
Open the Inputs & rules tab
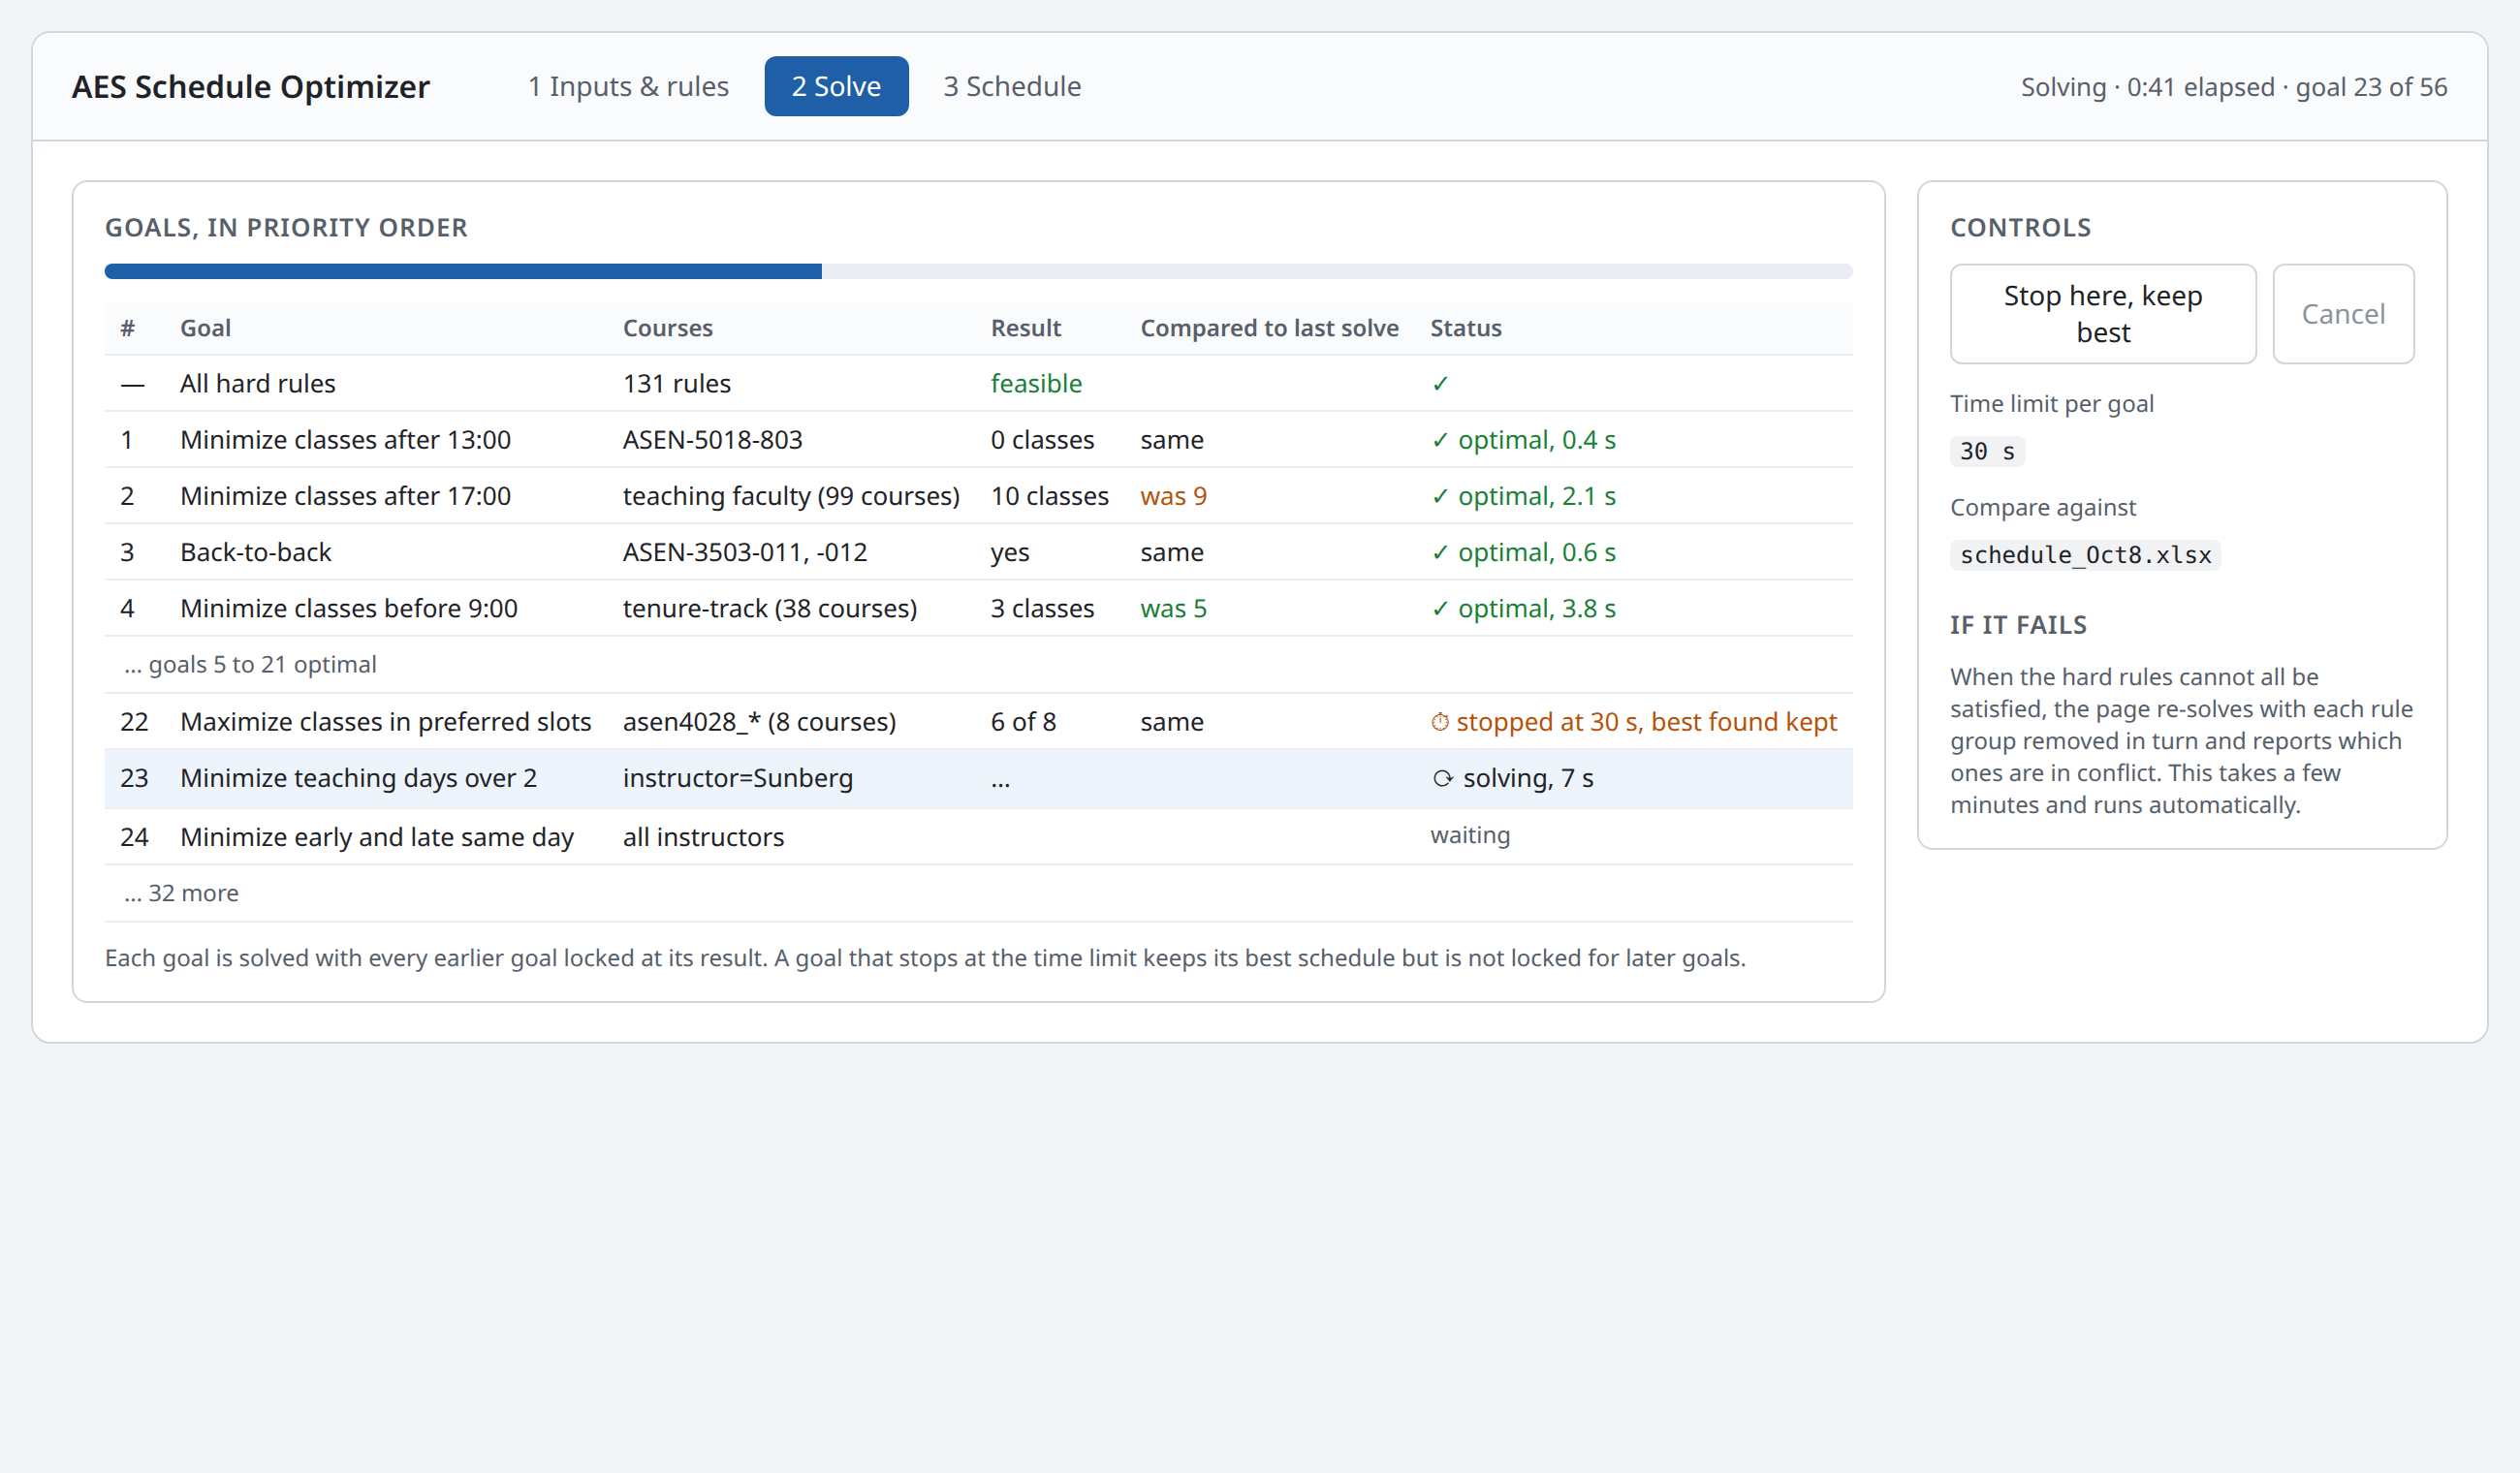click(628, 86)
